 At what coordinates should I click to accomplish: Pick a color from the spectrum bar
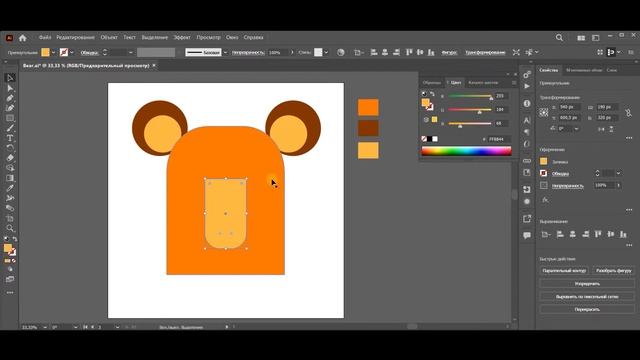(x=467, y=151)
